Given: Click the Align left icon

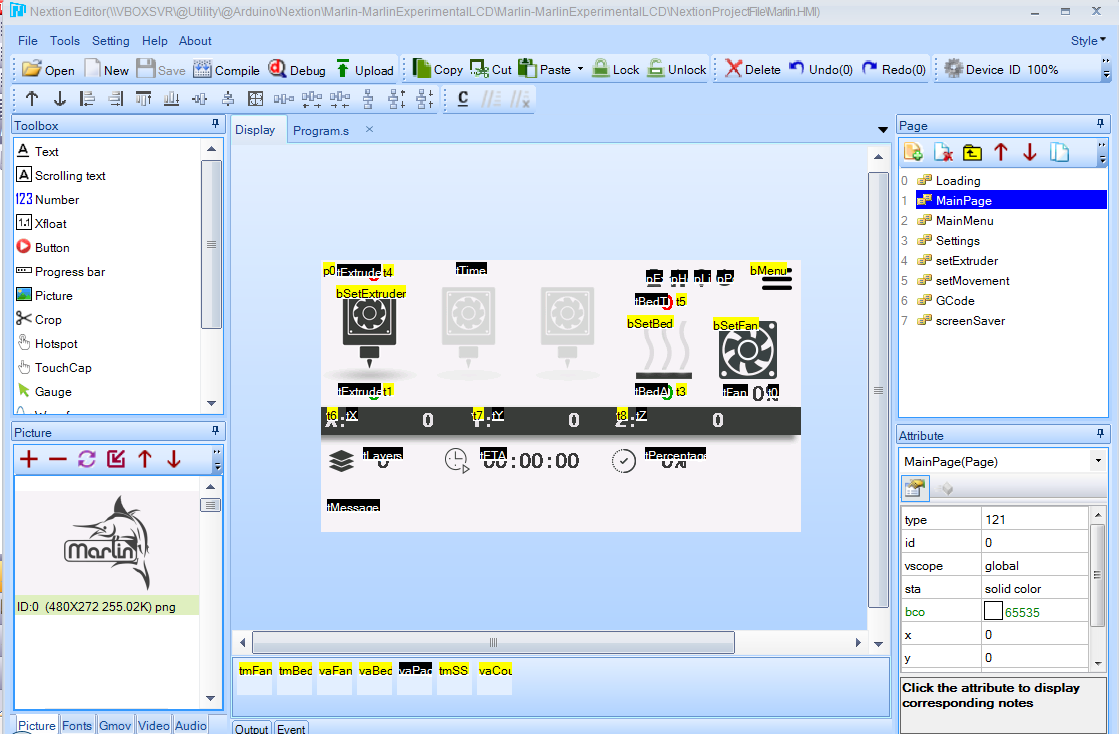Looking at the screenshot, I should (x=87, y=98).
